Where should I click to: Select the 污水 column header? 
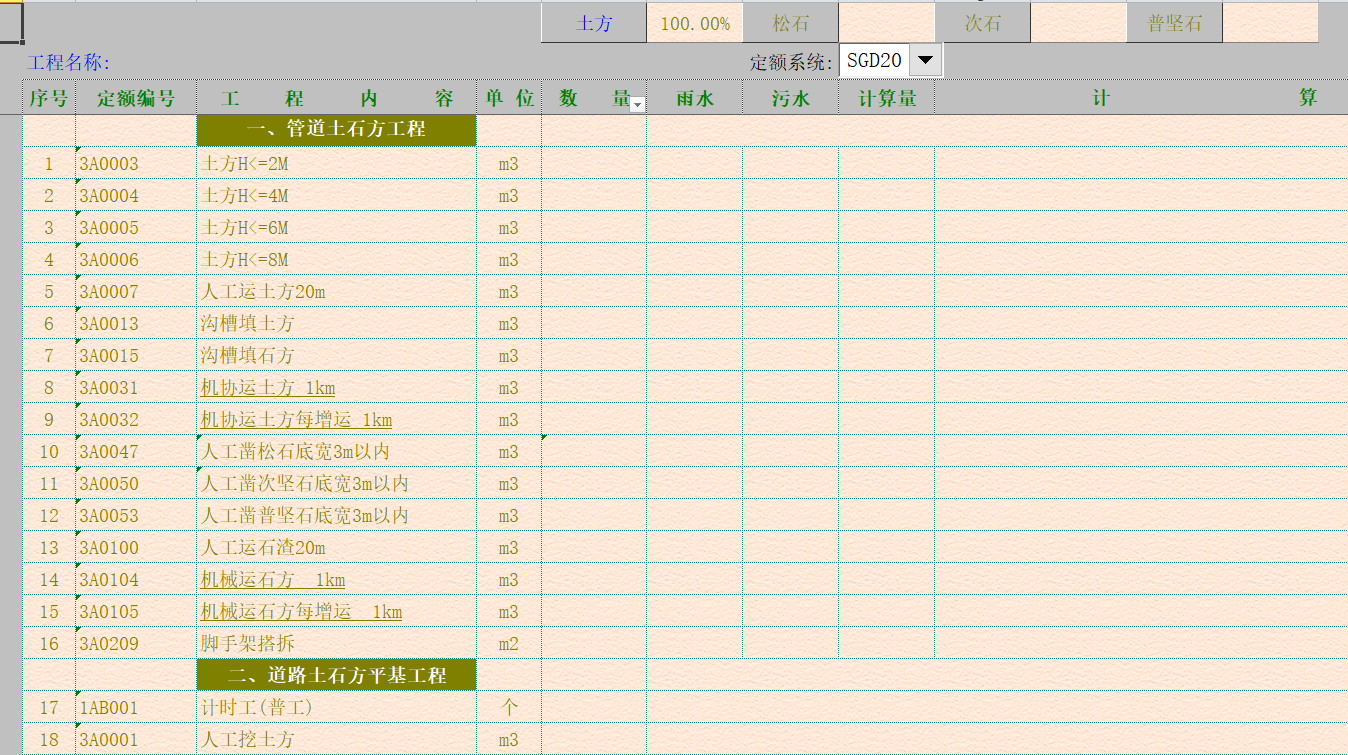click(790, 98)
